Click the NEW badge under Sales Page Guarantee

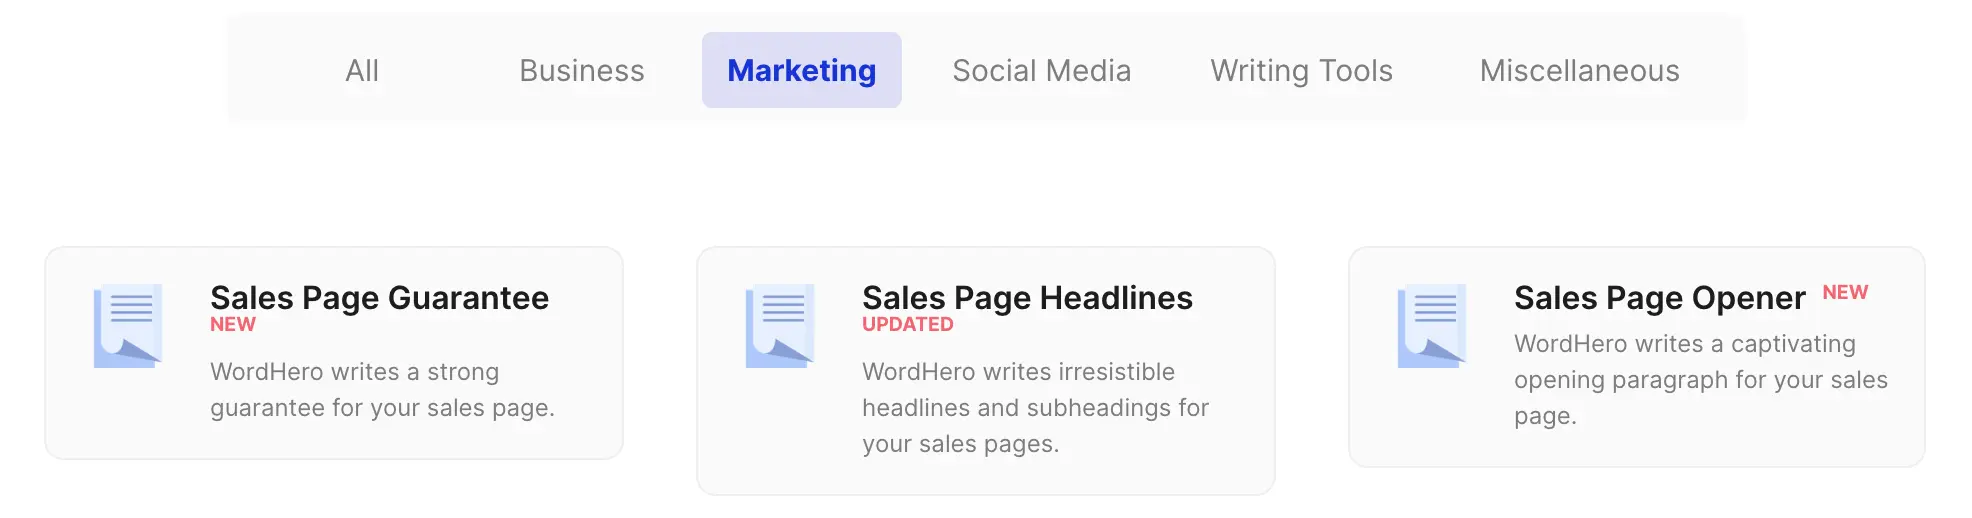coord(233,325)
